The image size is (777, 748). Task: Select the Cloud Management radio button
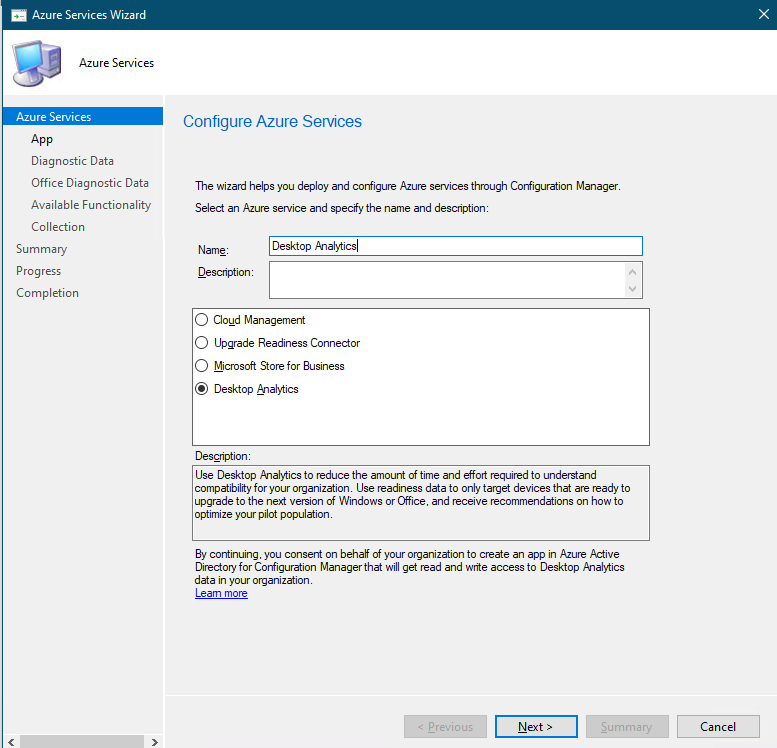click(202, 320)
